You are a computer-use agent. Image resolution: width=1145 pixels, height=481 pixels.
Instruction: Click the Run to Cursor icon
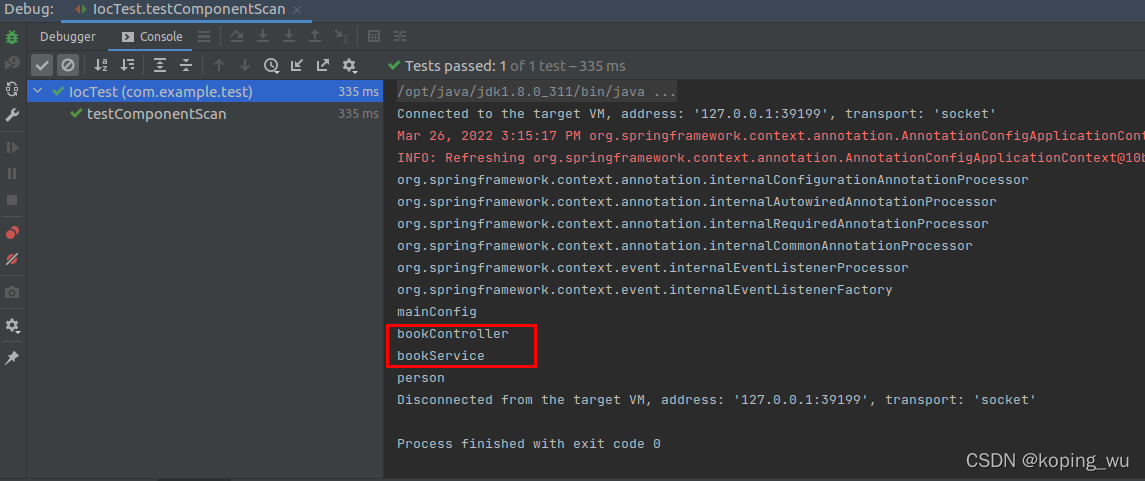click(x=341, y=36)
